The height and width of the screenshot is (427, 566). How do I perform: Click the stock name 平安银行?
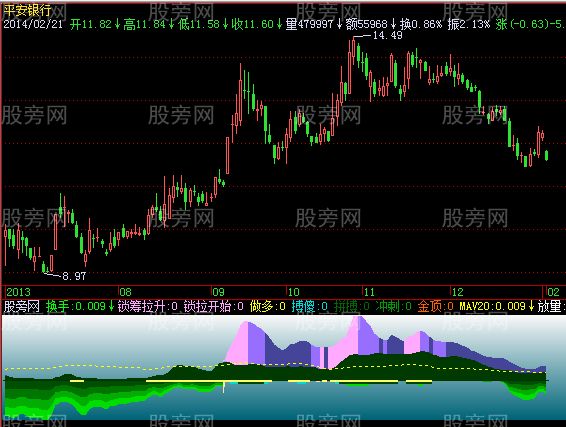click(x=27, y=10)
